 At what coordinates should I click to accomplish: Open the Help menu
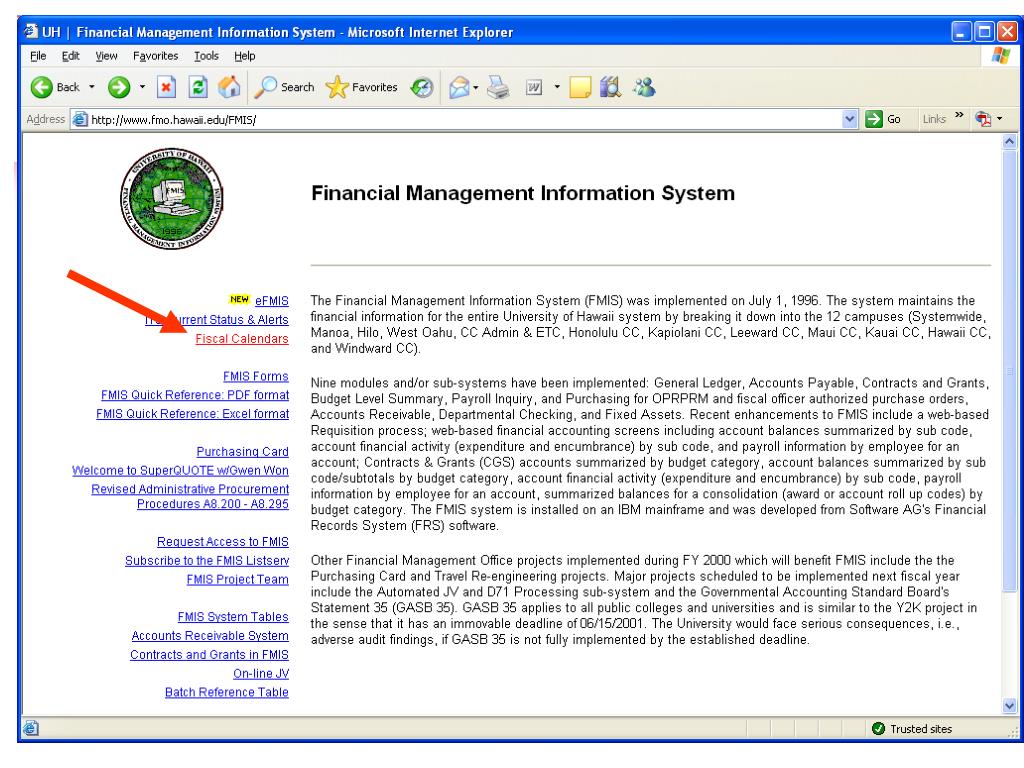click(x=245, y=56)
